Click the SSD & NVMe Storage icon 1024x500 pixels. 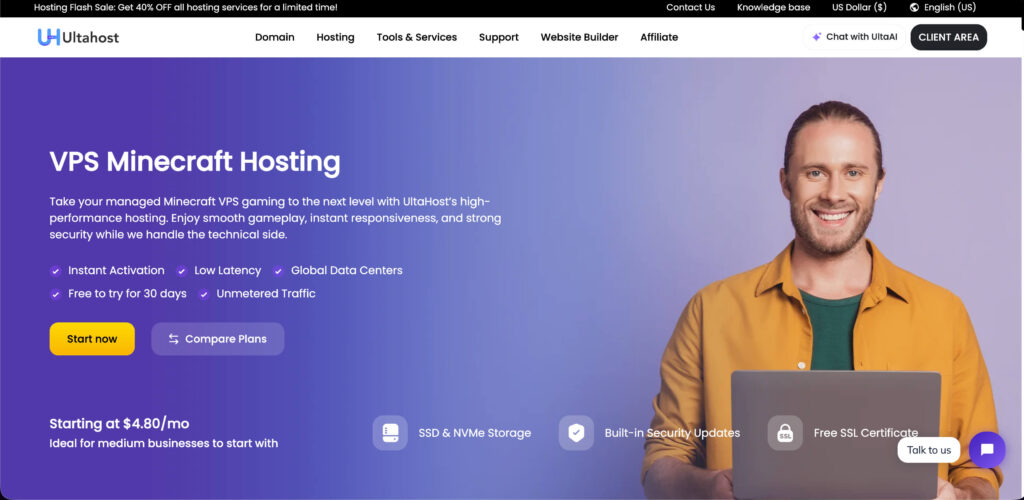coord(390,433)
